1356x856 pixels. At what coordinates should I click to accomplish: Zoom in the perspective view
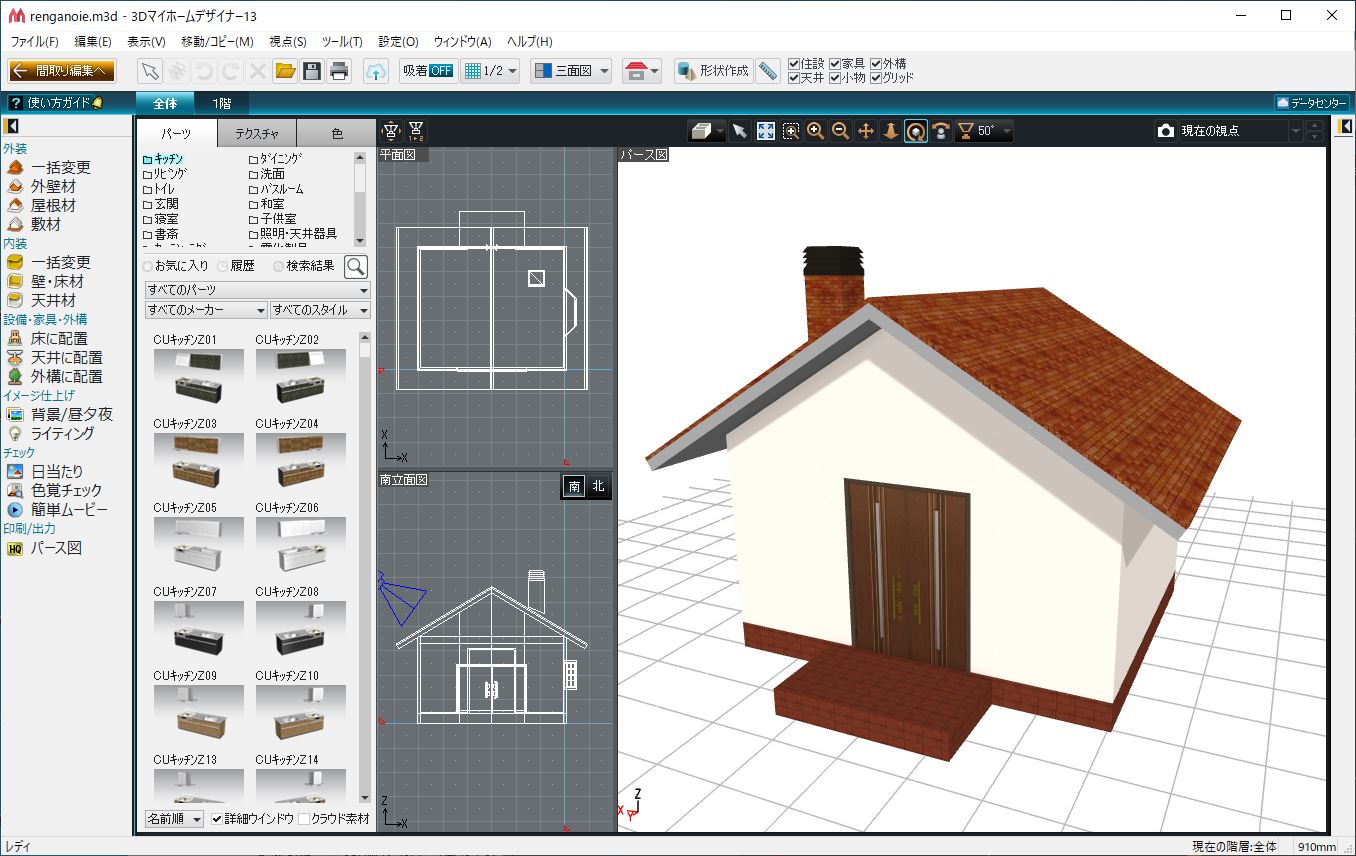(816, 131)
